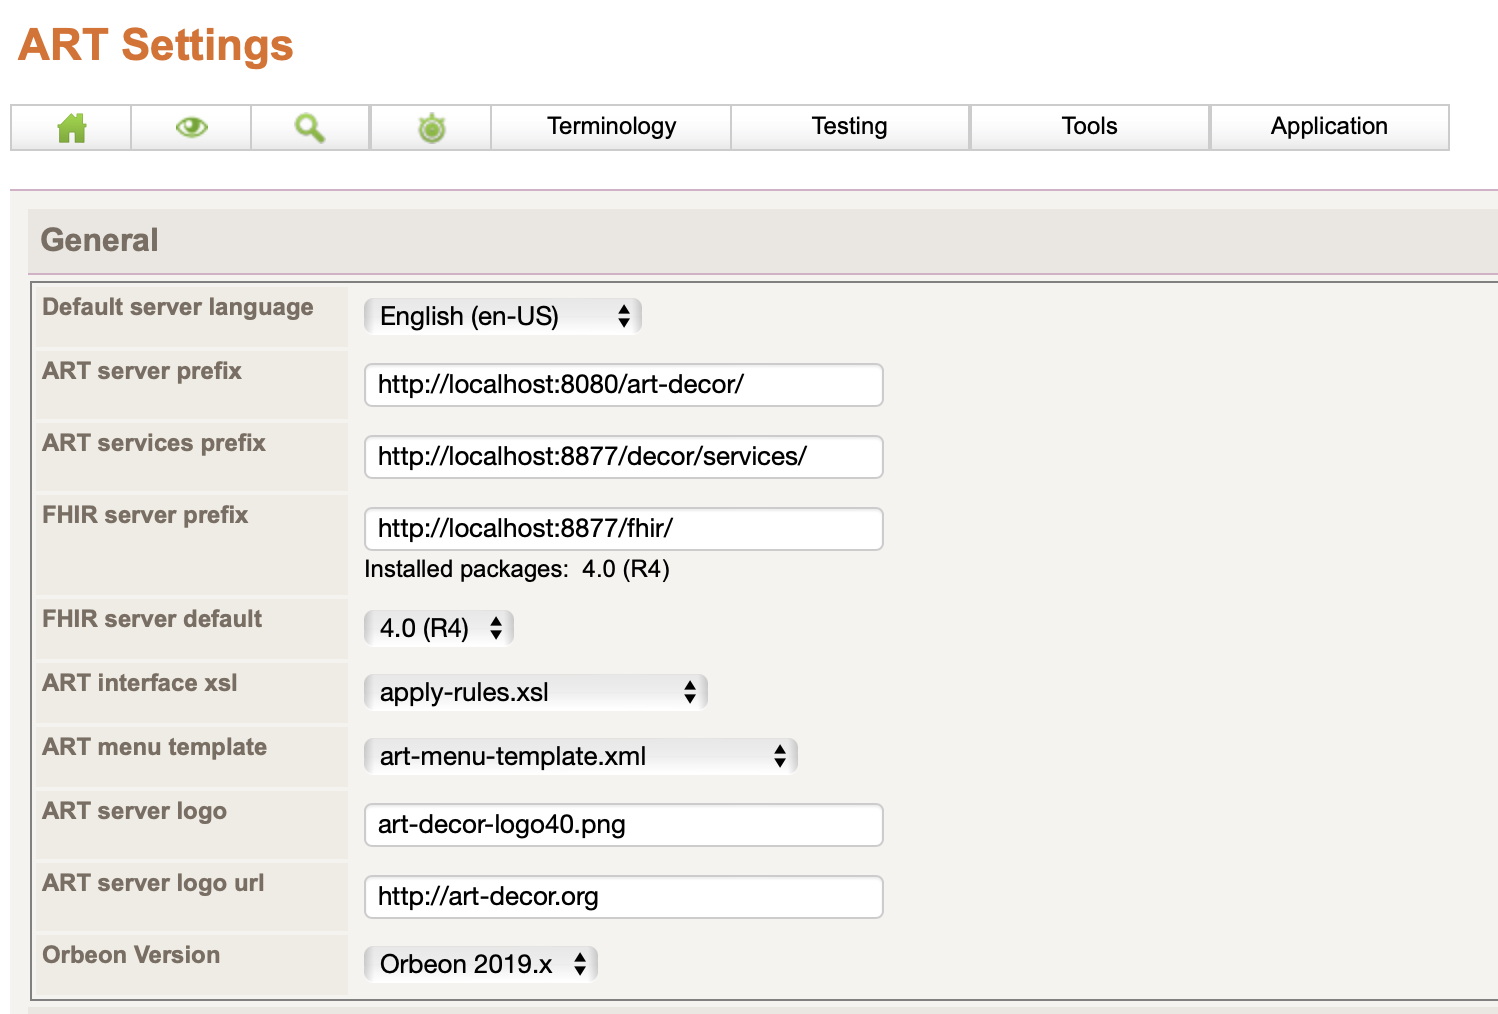Click the Installed packages 4.0 (R4) text
This screenshot has width=1498, height=1014.
tap(517, 570)
